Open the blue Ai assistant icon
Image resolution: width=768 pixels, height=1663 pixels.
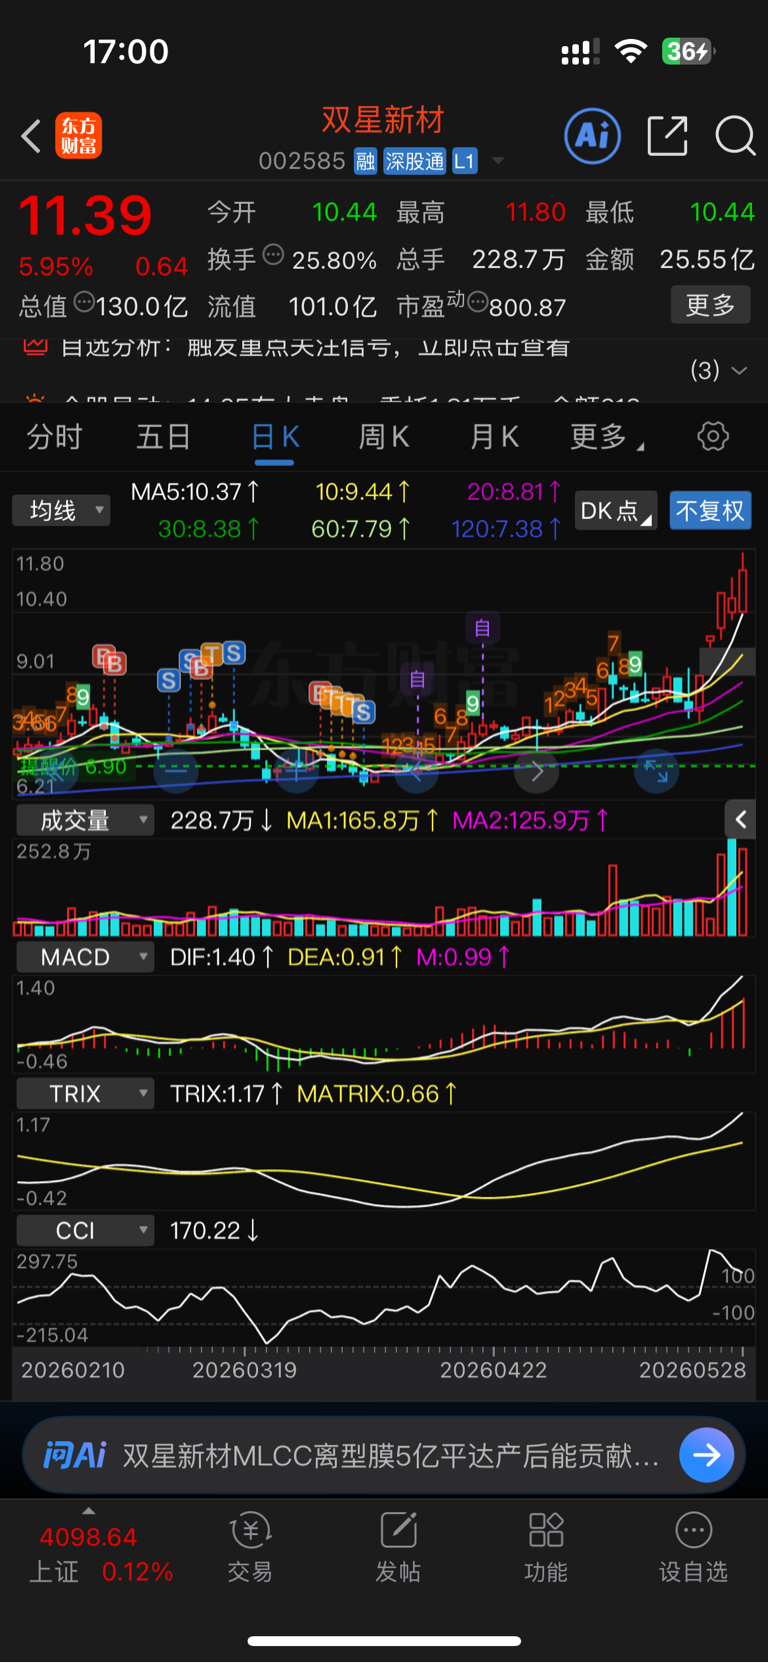593,136
